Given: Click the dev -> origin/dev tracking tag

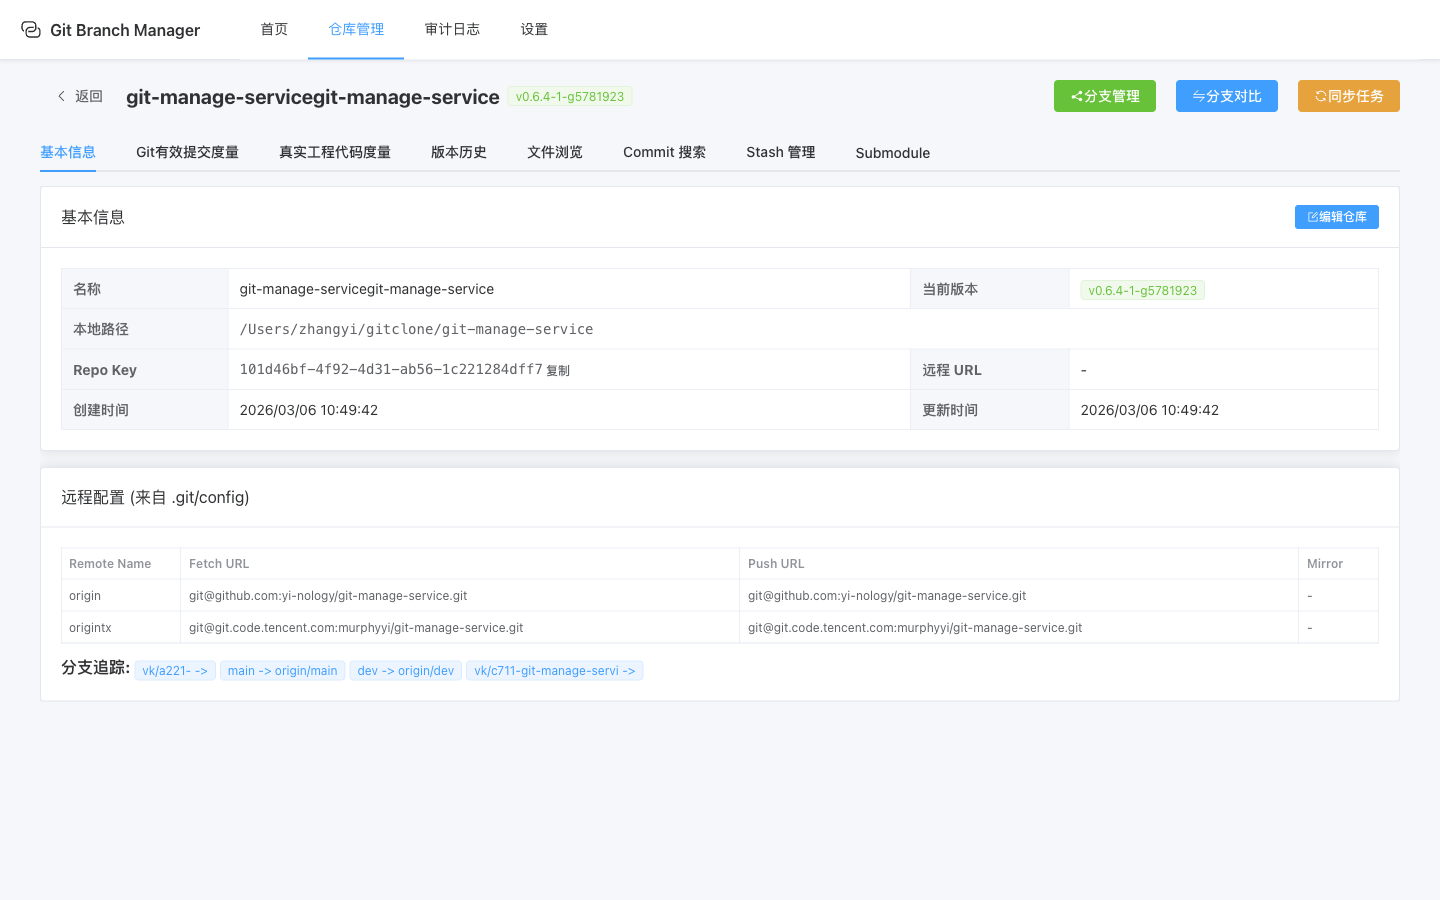Looking at the screenshot, I should coord(405,671).
